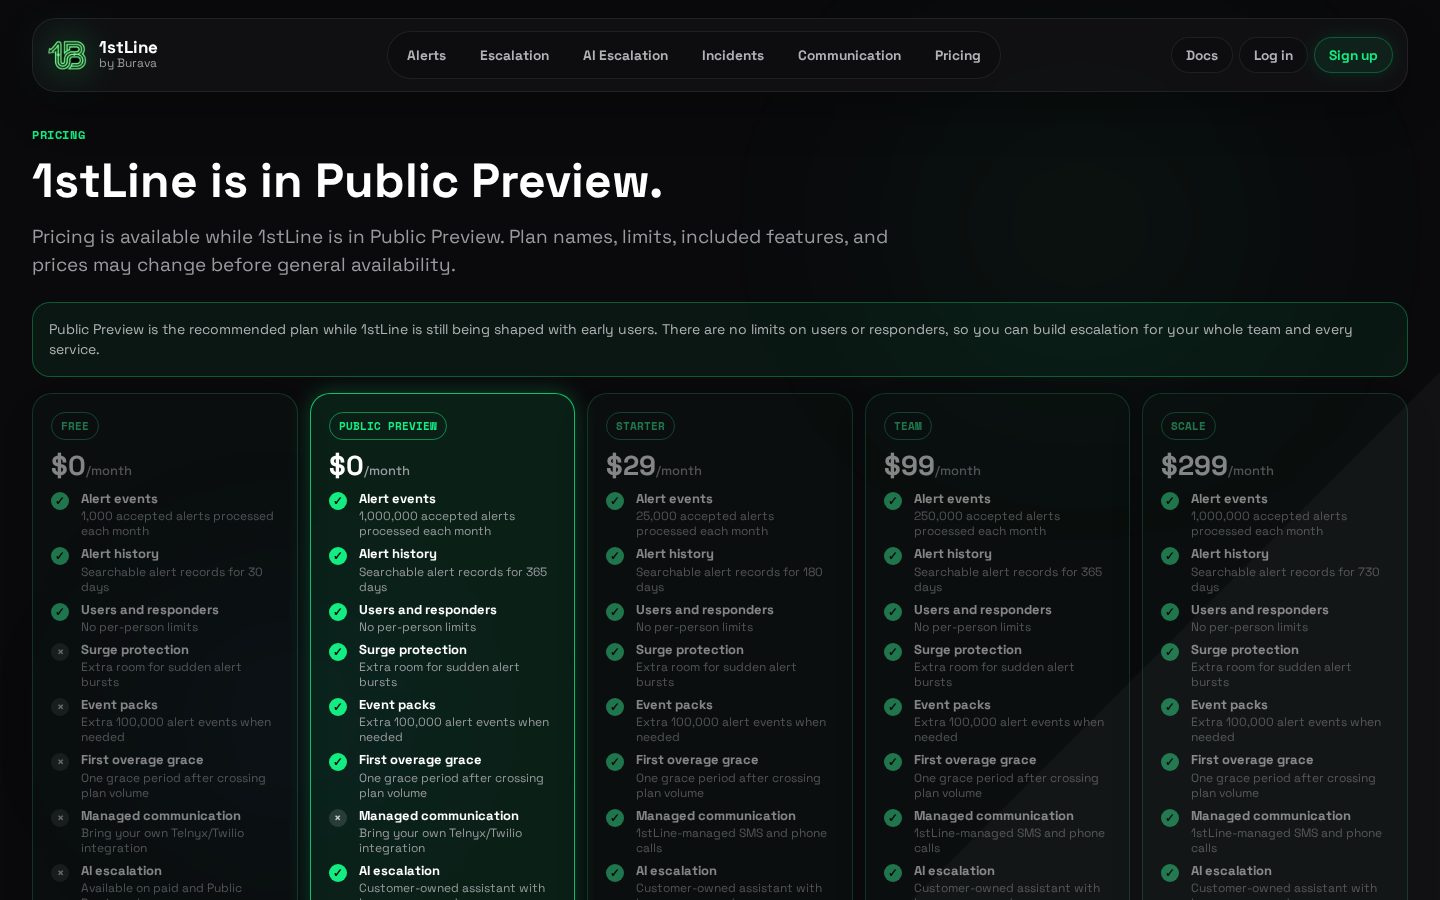Select the Pricing nav item
Viewport: 1440px width, 900px height.
(x=957, y=55)
